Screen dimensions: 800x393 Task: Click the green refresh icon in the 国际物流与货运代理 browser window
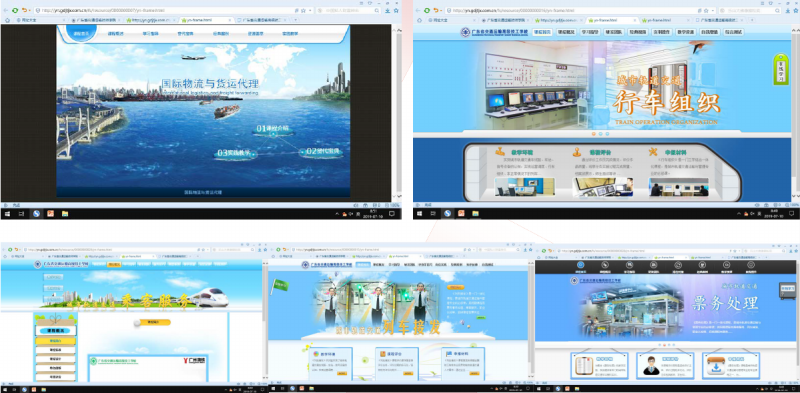pyautogui.click(x=15, y=10)
